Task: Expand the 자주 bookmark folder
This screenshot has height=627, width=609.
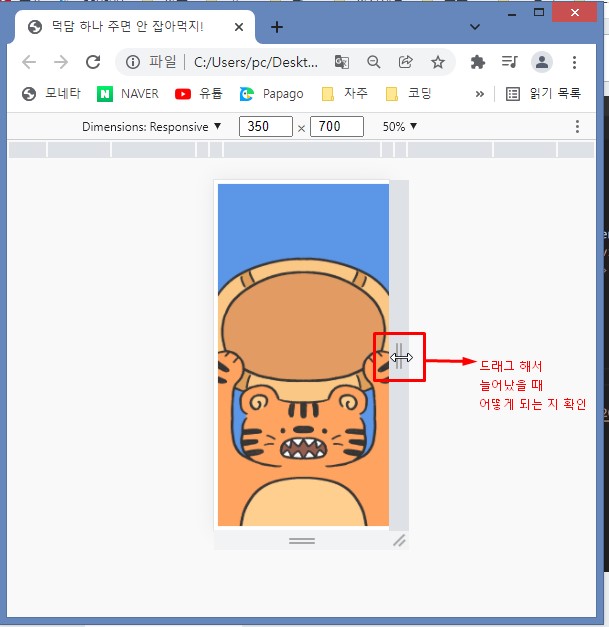Action: pyautogui.click(x=345, y=94)
